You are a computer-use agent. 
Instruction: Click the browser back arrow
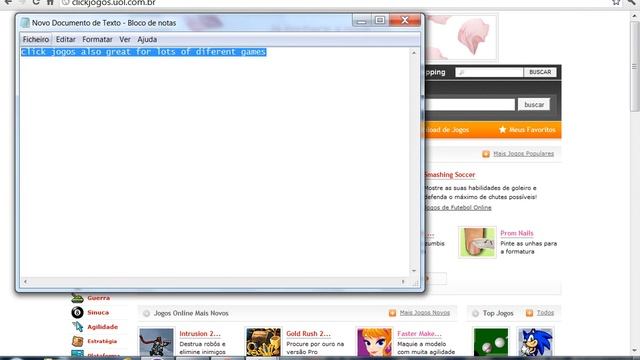[x=8, y=2]
